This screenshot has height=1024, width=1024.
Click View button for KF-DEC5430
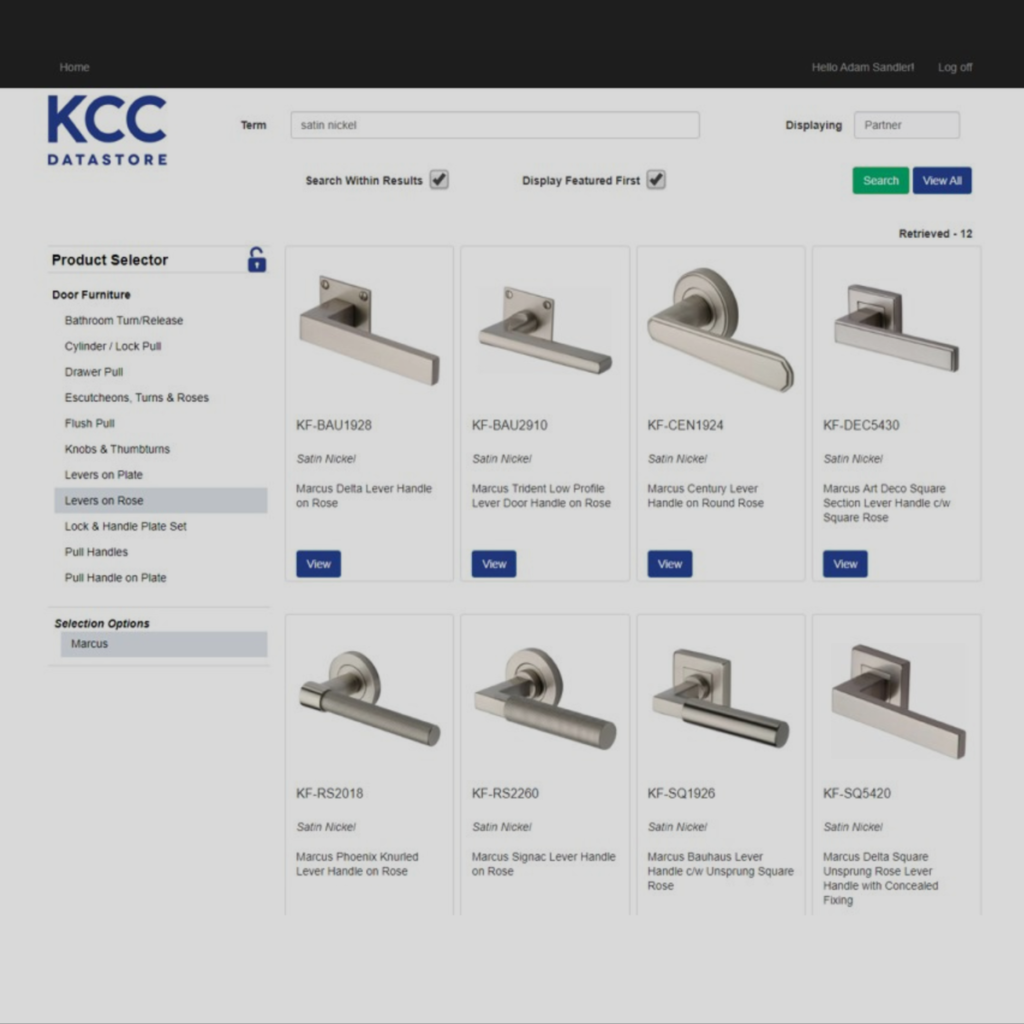(845, 564)
